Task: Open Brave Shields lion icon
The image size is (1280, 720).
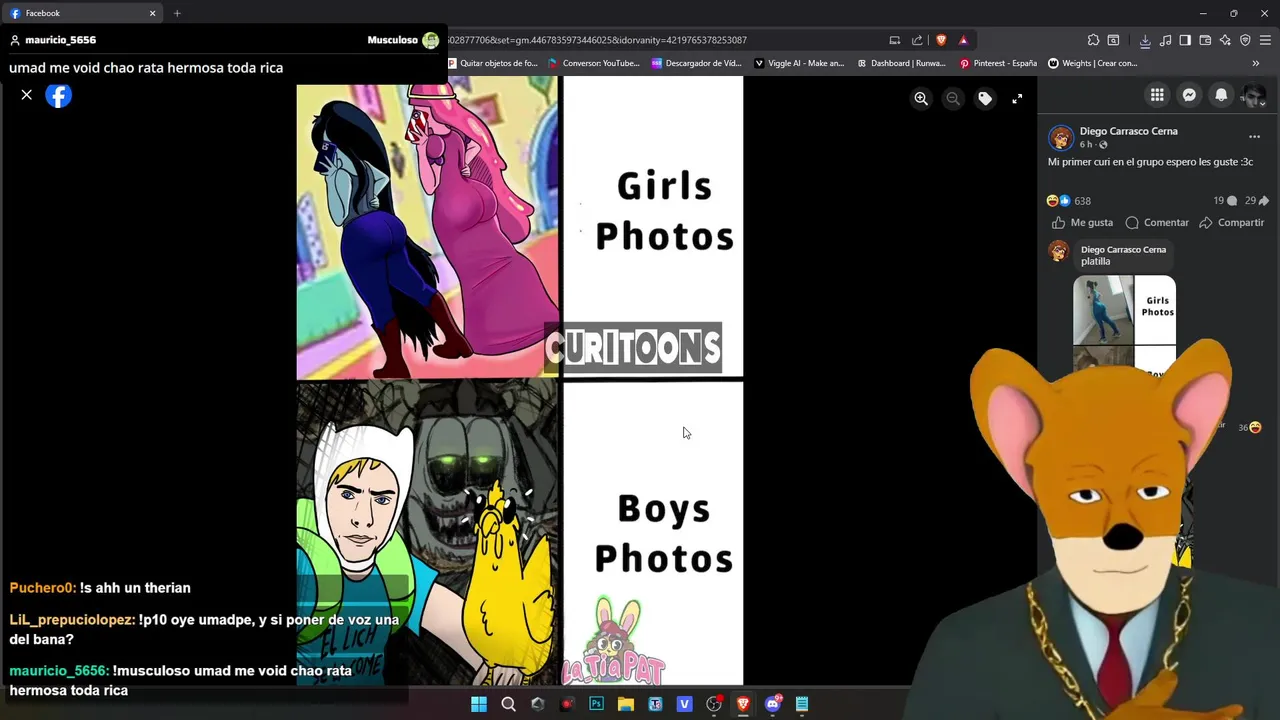Action: click(941, 40)
